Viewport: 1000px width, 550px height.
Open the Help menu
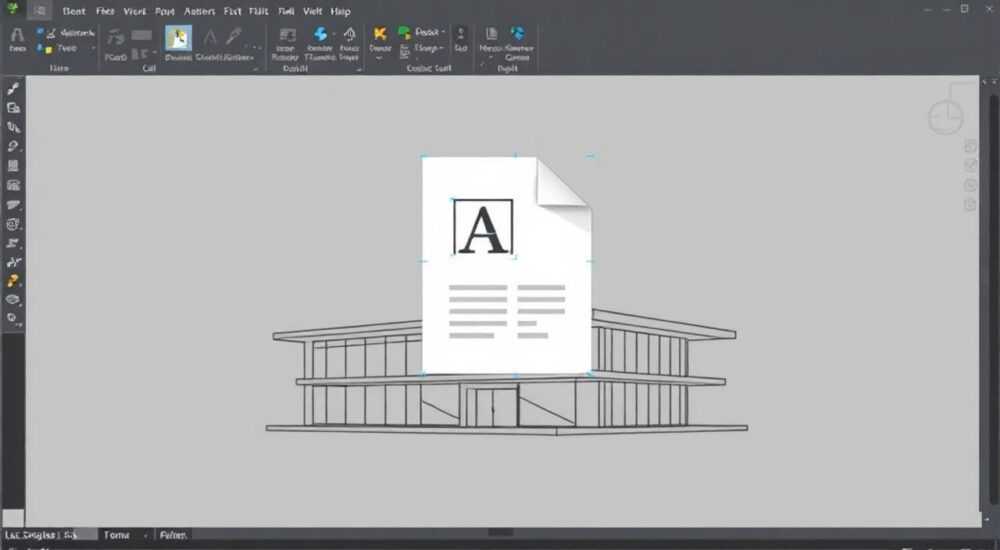(x=341, y=11)
